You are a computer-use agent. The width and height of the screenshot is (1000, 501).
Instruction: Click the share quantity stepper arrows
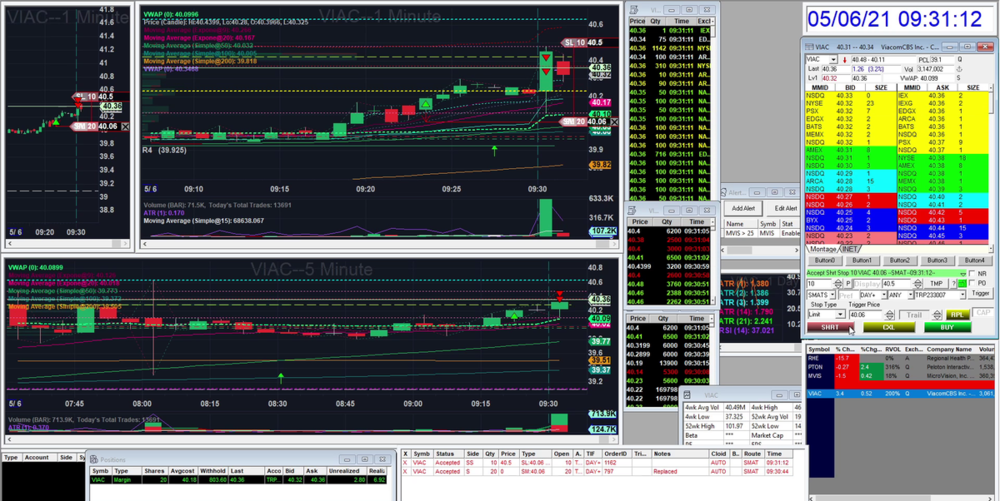pos(838,283)
